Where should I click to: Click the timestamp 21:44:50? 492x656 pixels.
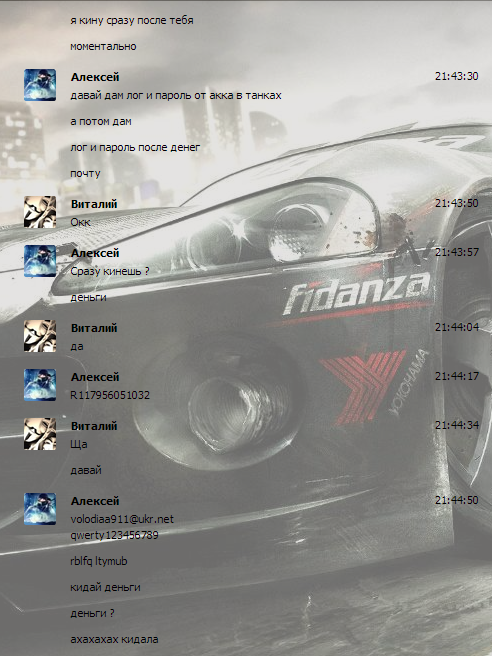pyautogui.click(x=456, y=500)
